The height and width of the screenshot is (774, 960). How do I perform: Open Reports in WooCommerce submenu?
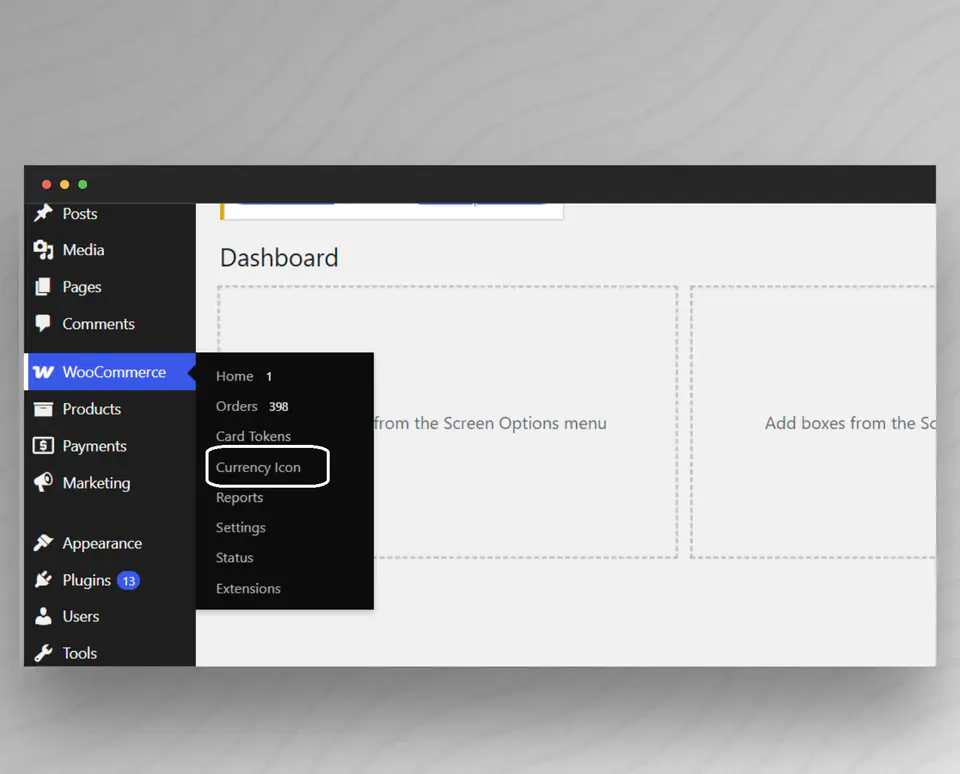click(239, 498)
